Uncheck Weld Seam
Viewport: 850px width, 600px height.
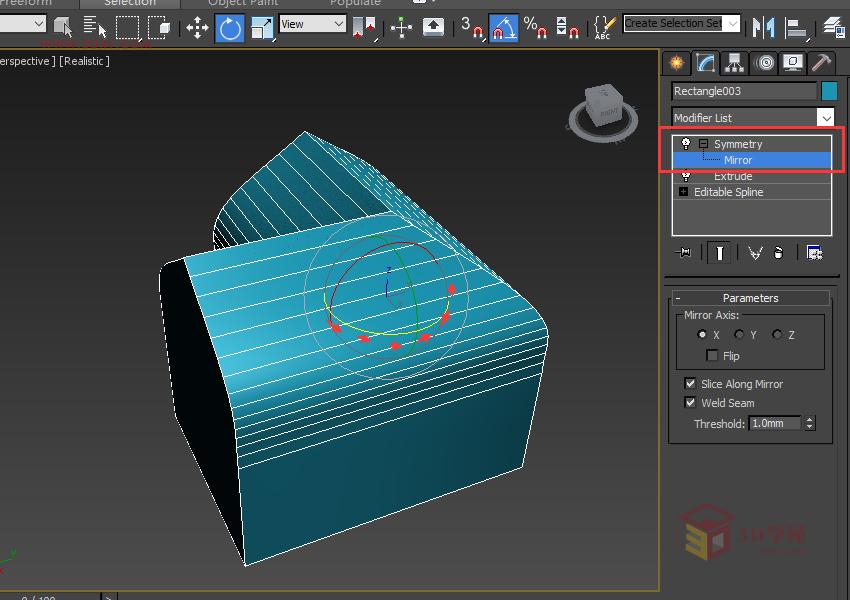point(690,403)
